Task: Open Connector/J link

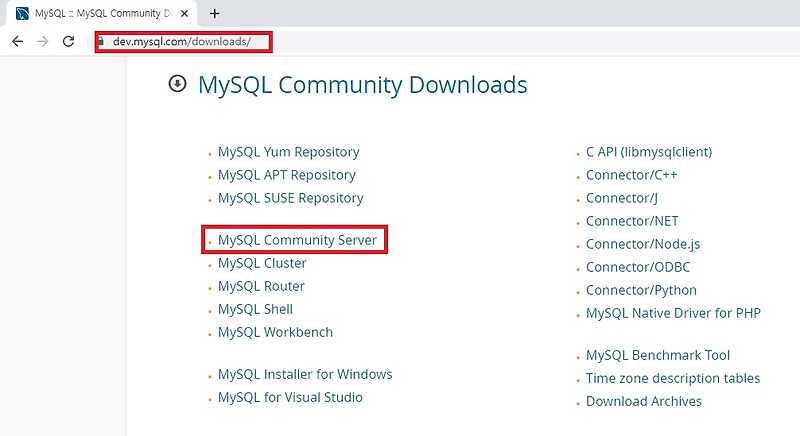Action: pyautogui.click(x=622, y=198)
